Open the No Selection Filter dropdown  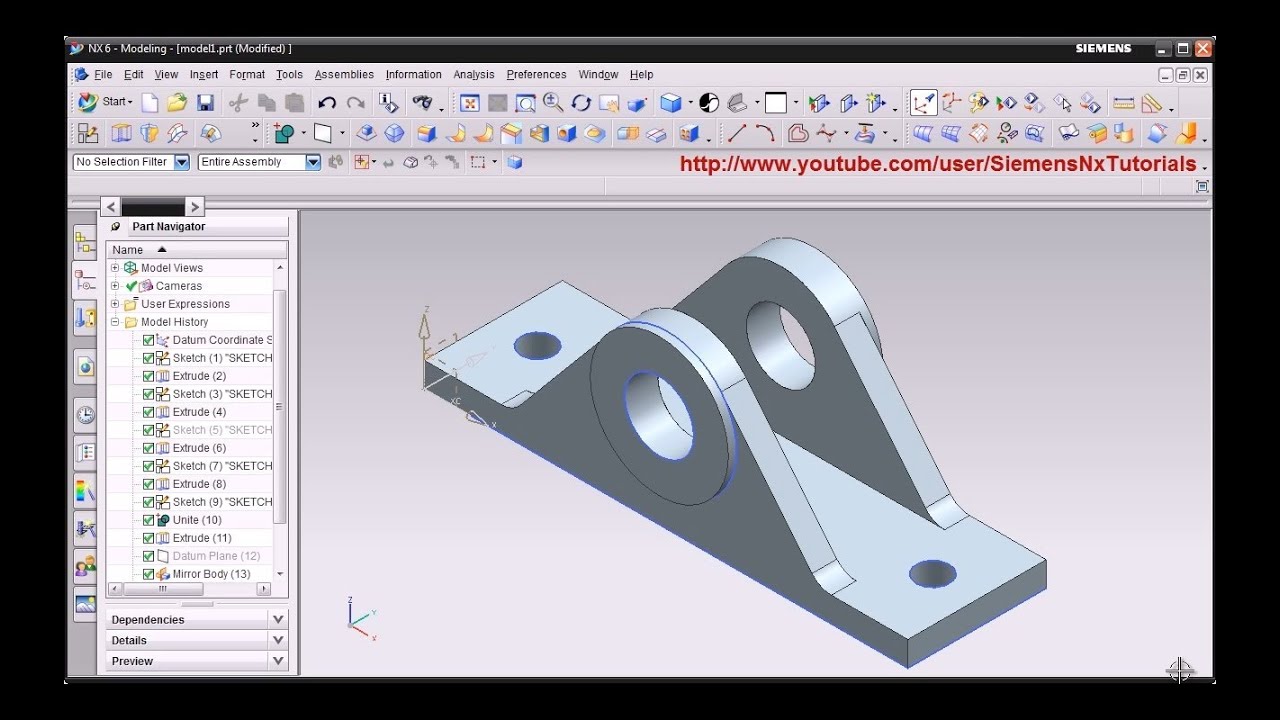point(181,162)
